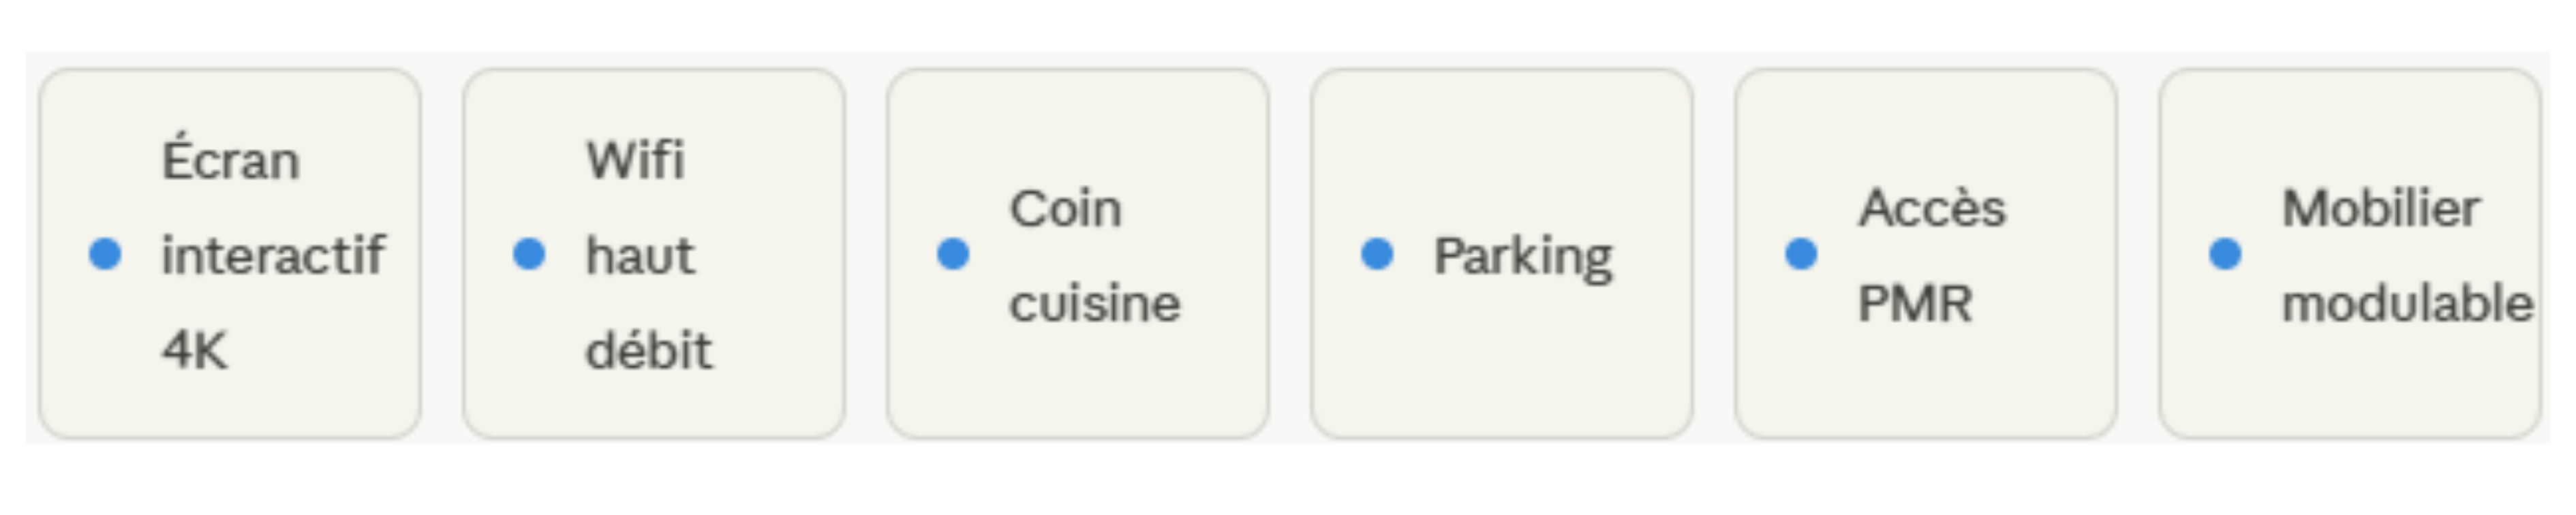Click the word "cuisine" in third chip
The image size is (2576, 515).
click(x=1094, y=303)
